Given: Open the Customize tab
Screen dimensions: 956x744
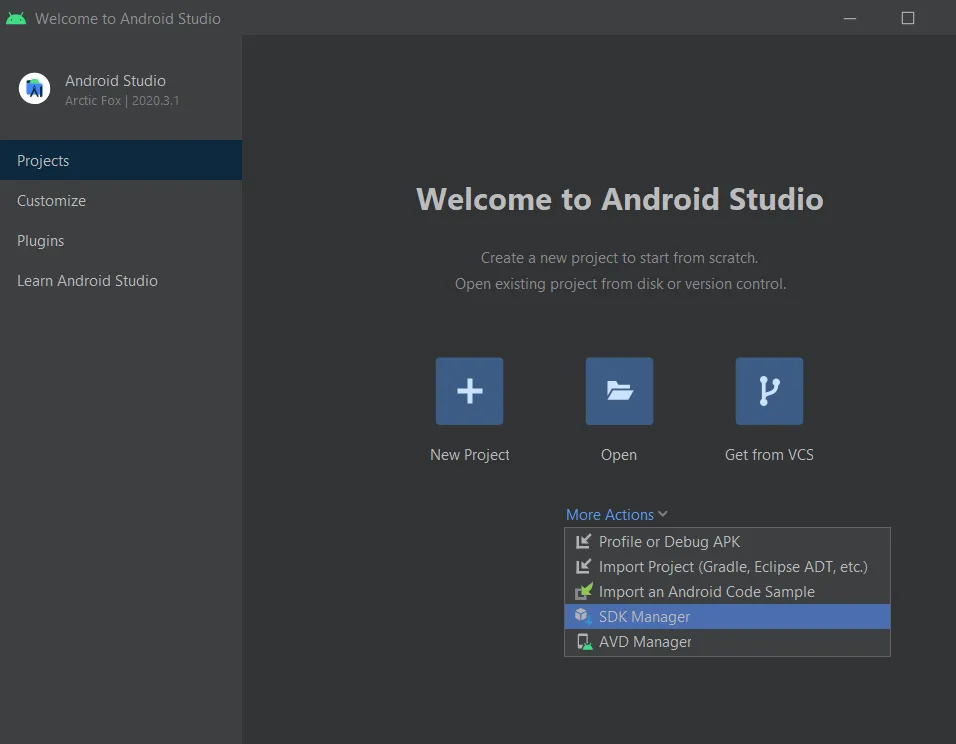Looking at the screenshot, I should pyautogui.click(x=51, y=201).
